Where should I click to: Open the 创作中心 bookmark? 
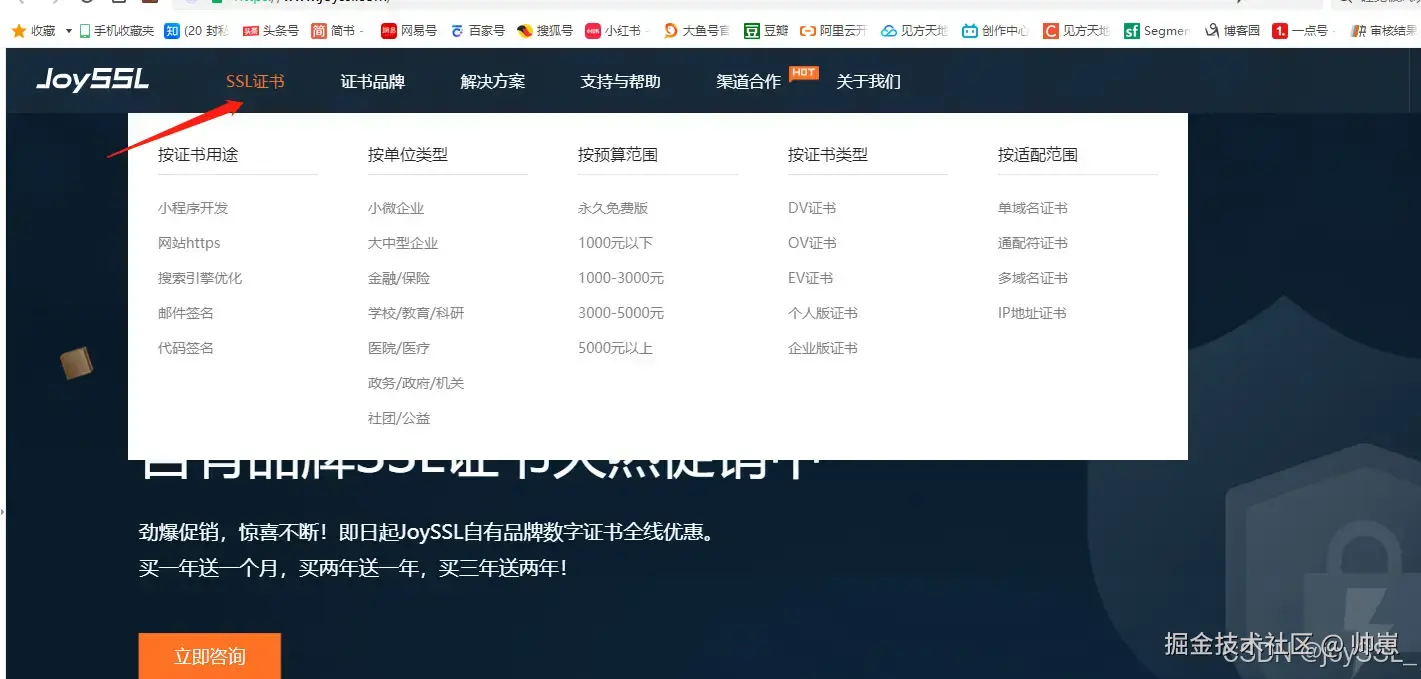(x=995, y=31)
